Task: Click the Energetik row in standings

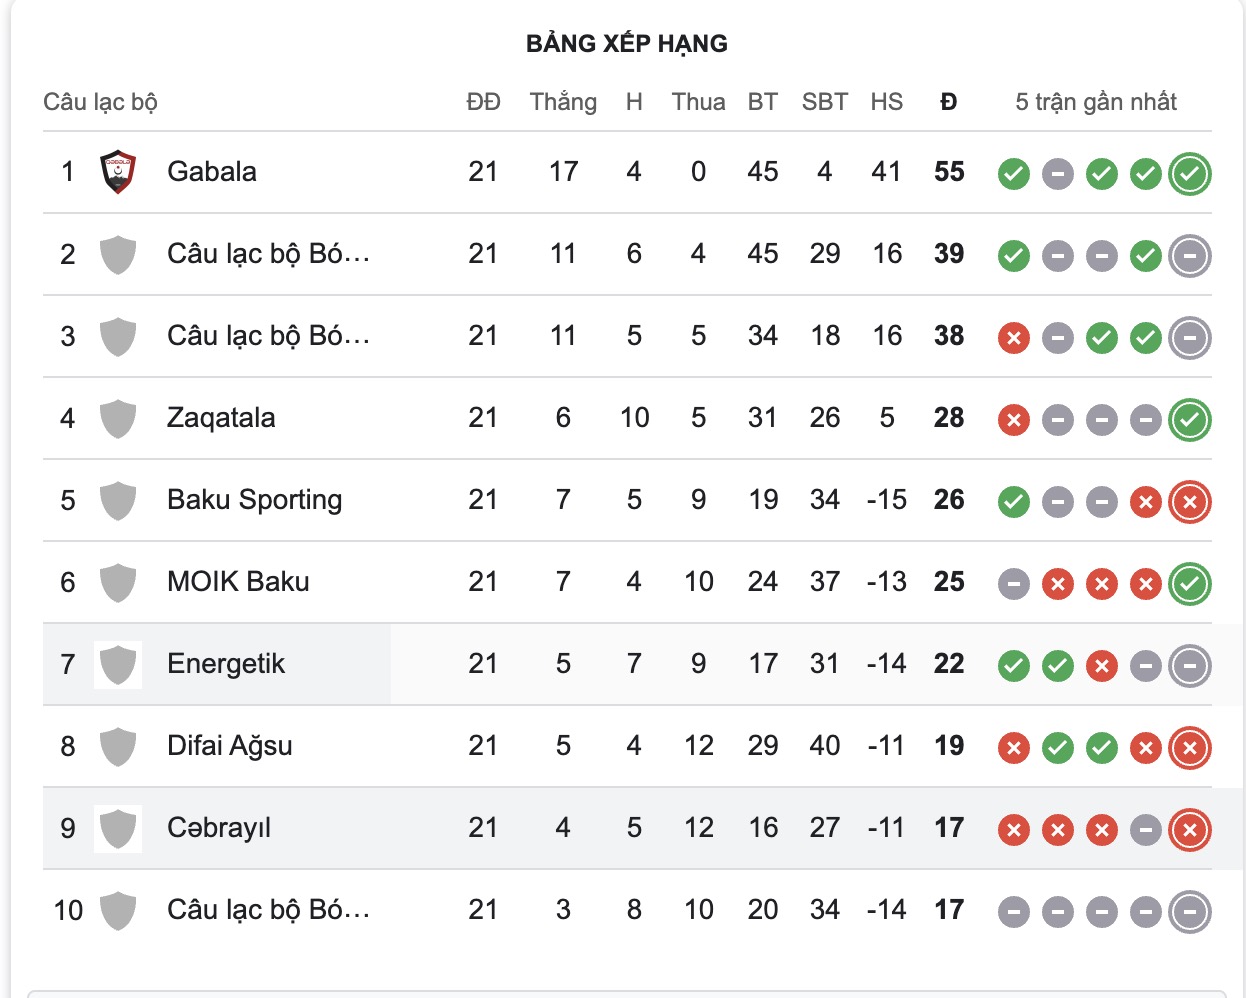Action: (225, 664)
